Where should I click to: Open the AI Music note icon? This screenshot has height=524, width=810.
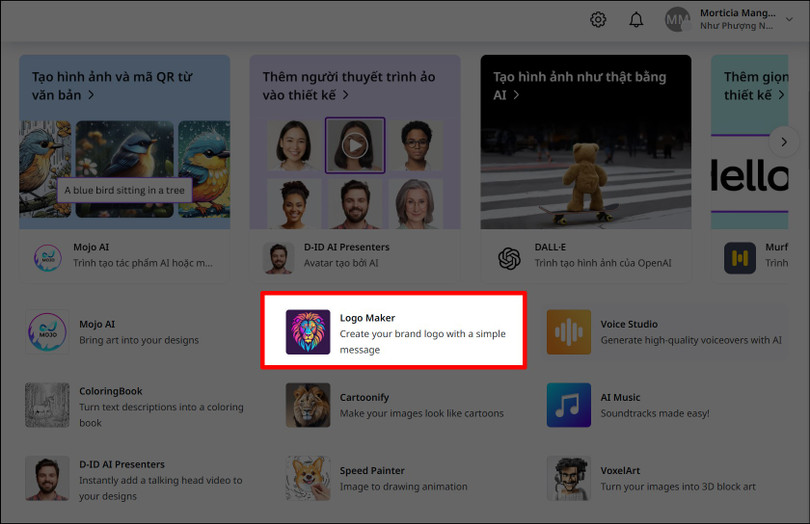(x=568, y=405)
